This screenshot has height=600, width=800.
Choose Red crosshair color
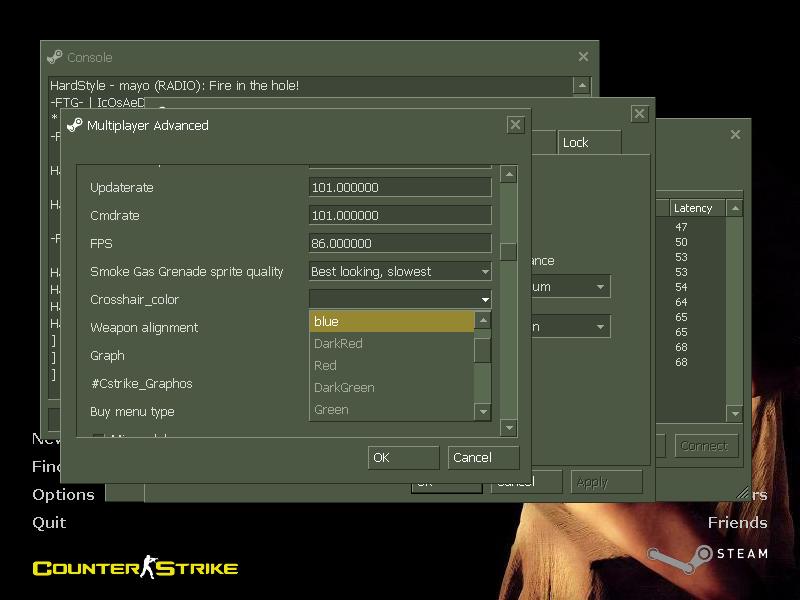[391, 365]
